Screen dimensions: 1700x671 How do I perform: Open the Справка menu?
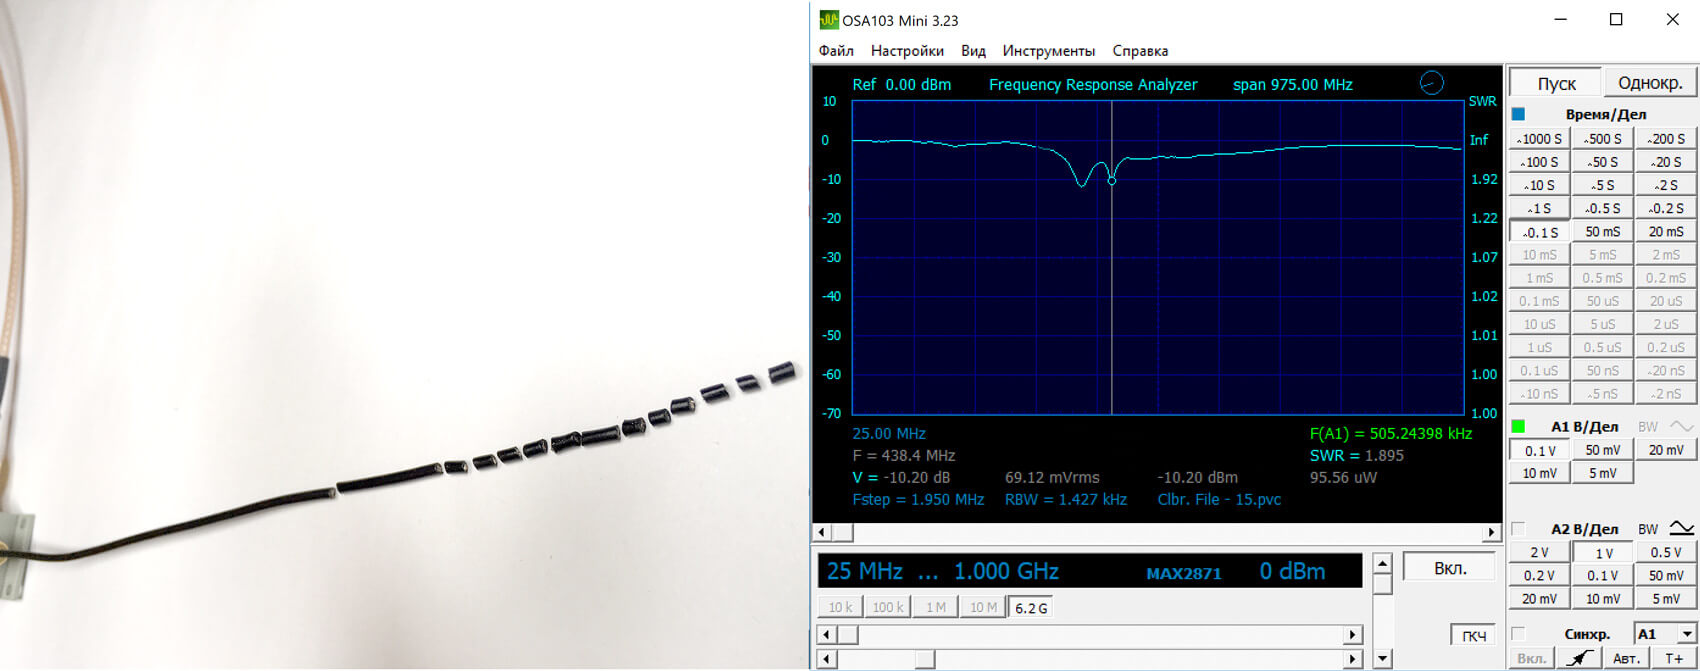click(1140, 51)
